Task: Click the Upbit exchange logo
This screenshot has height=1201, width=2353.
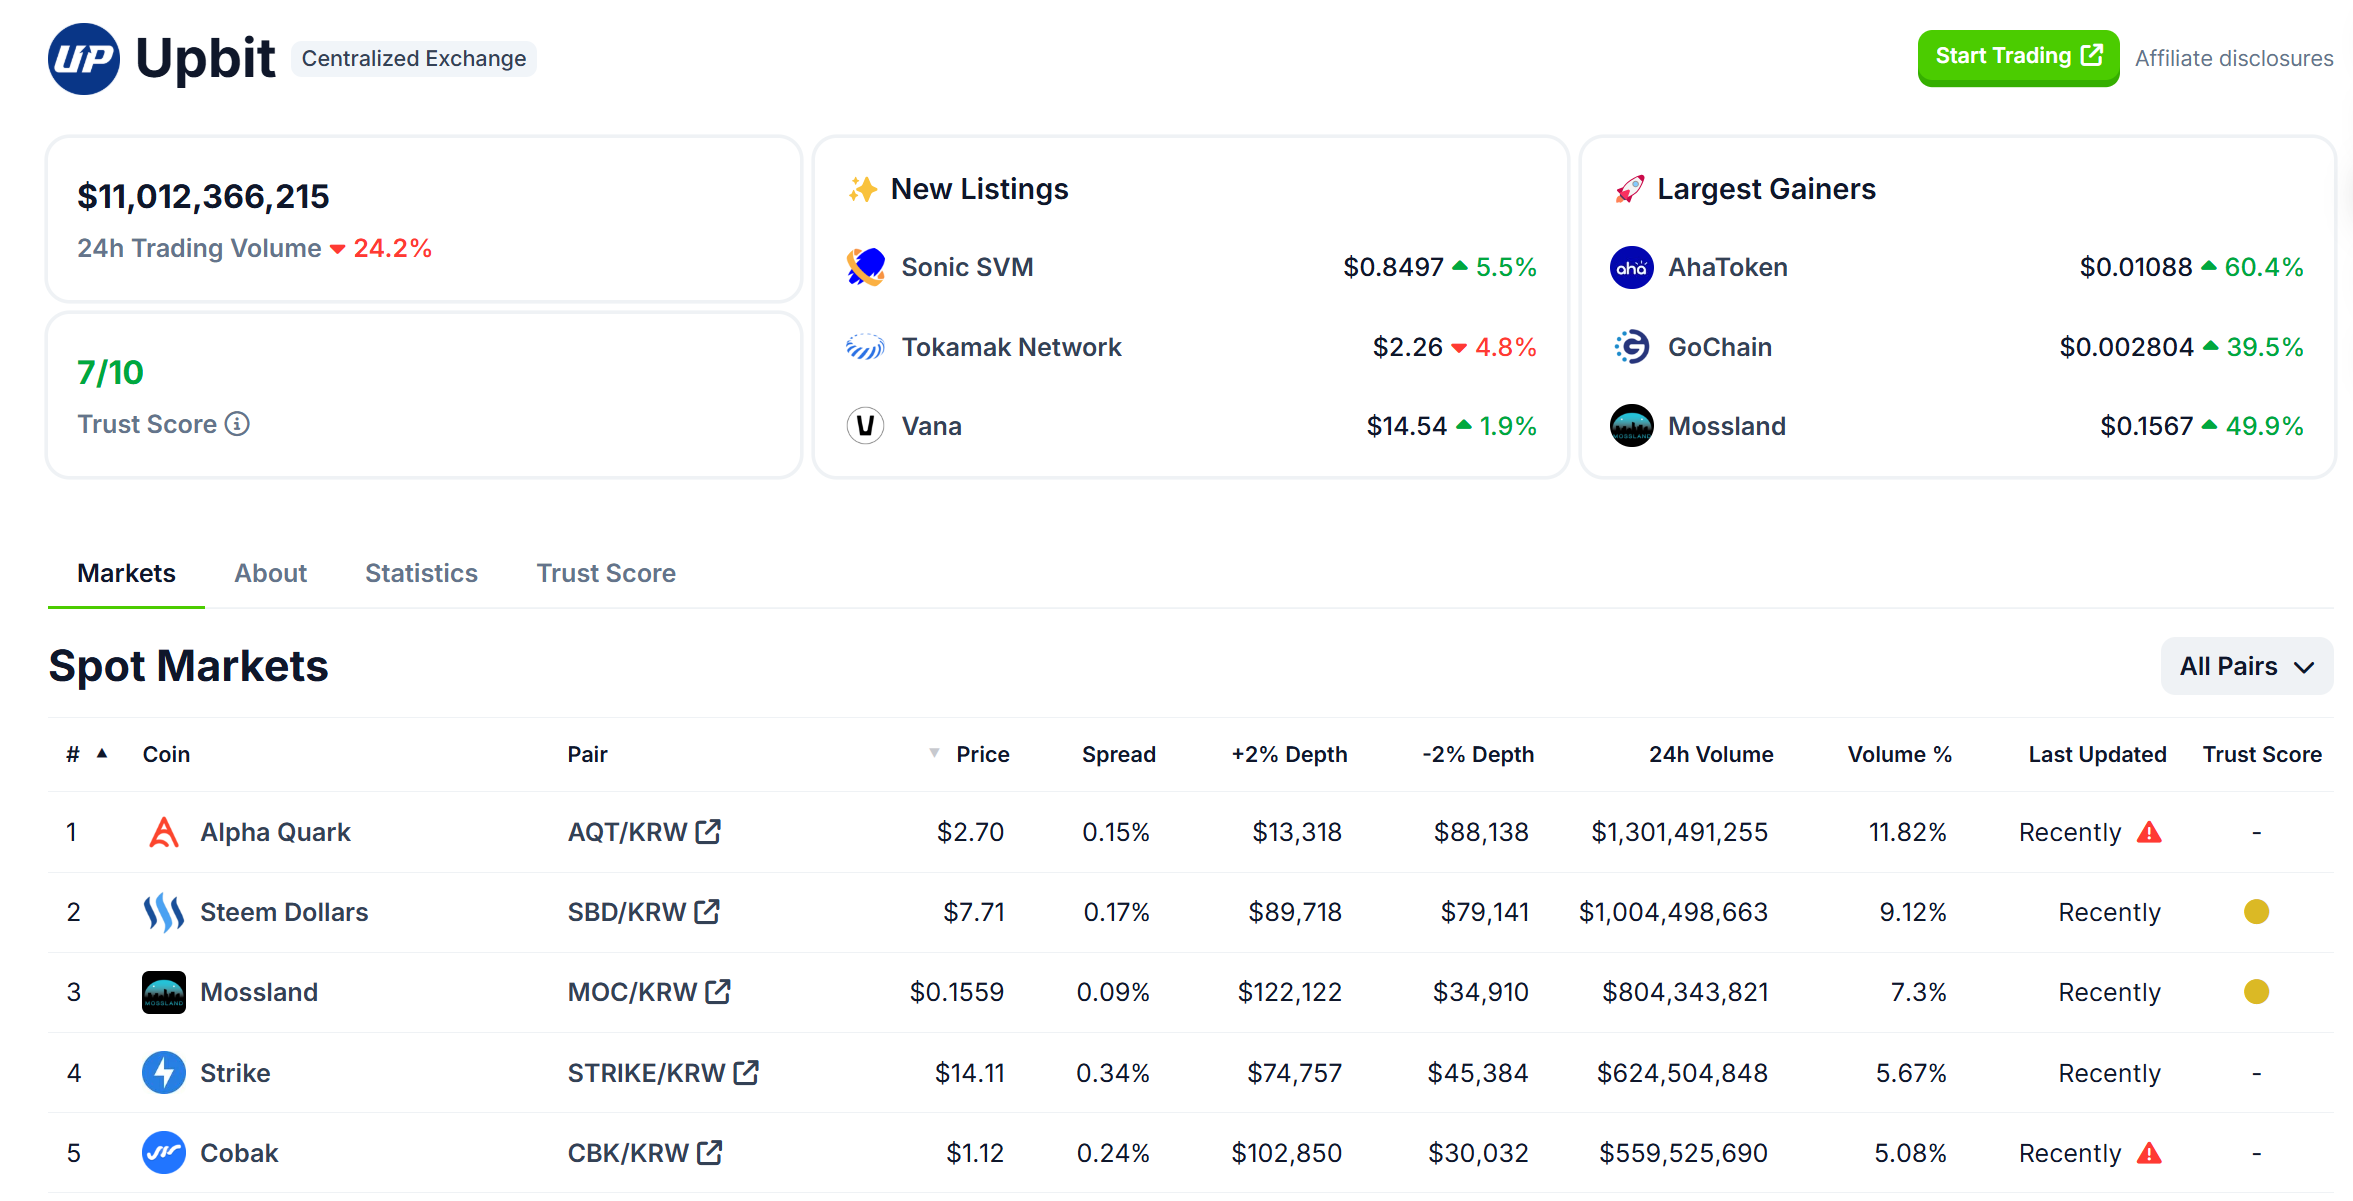Action: coord(84,58)
